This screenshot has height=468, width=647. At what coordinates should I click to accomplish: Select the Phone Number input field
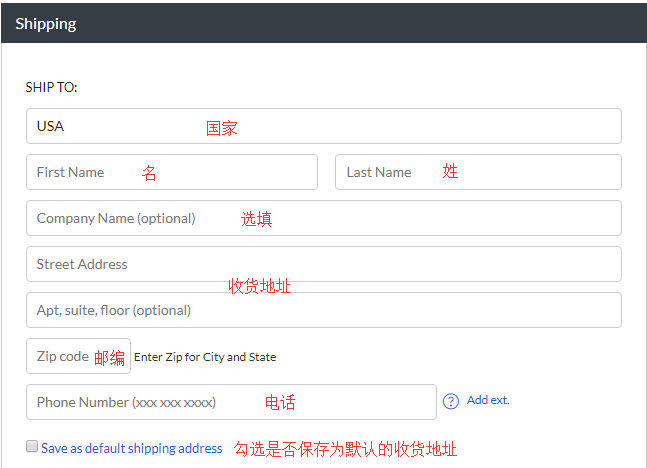[x=231, y=402]
